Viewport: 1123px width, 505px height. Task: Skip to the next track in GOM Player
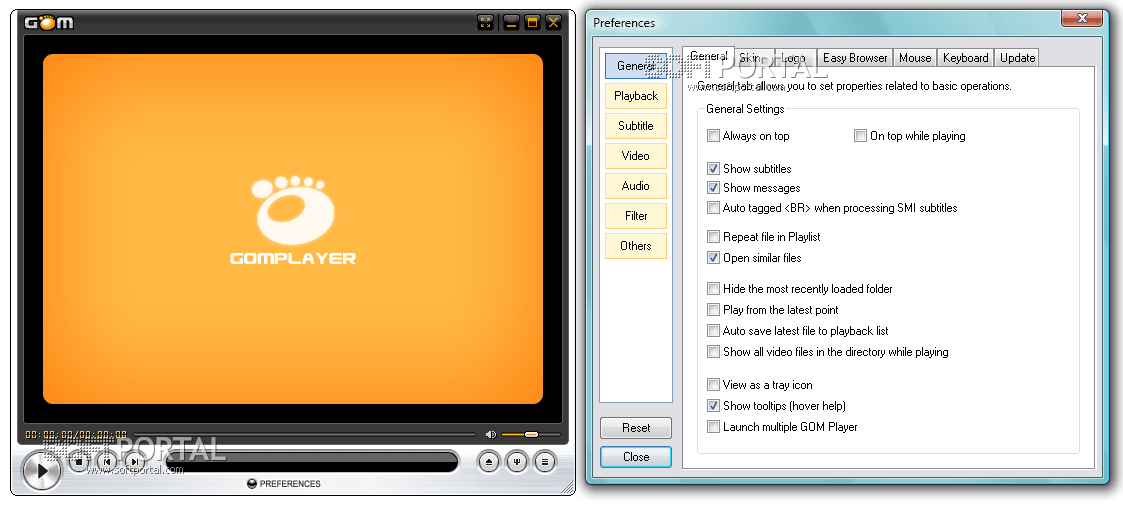(x=135, y=462)
